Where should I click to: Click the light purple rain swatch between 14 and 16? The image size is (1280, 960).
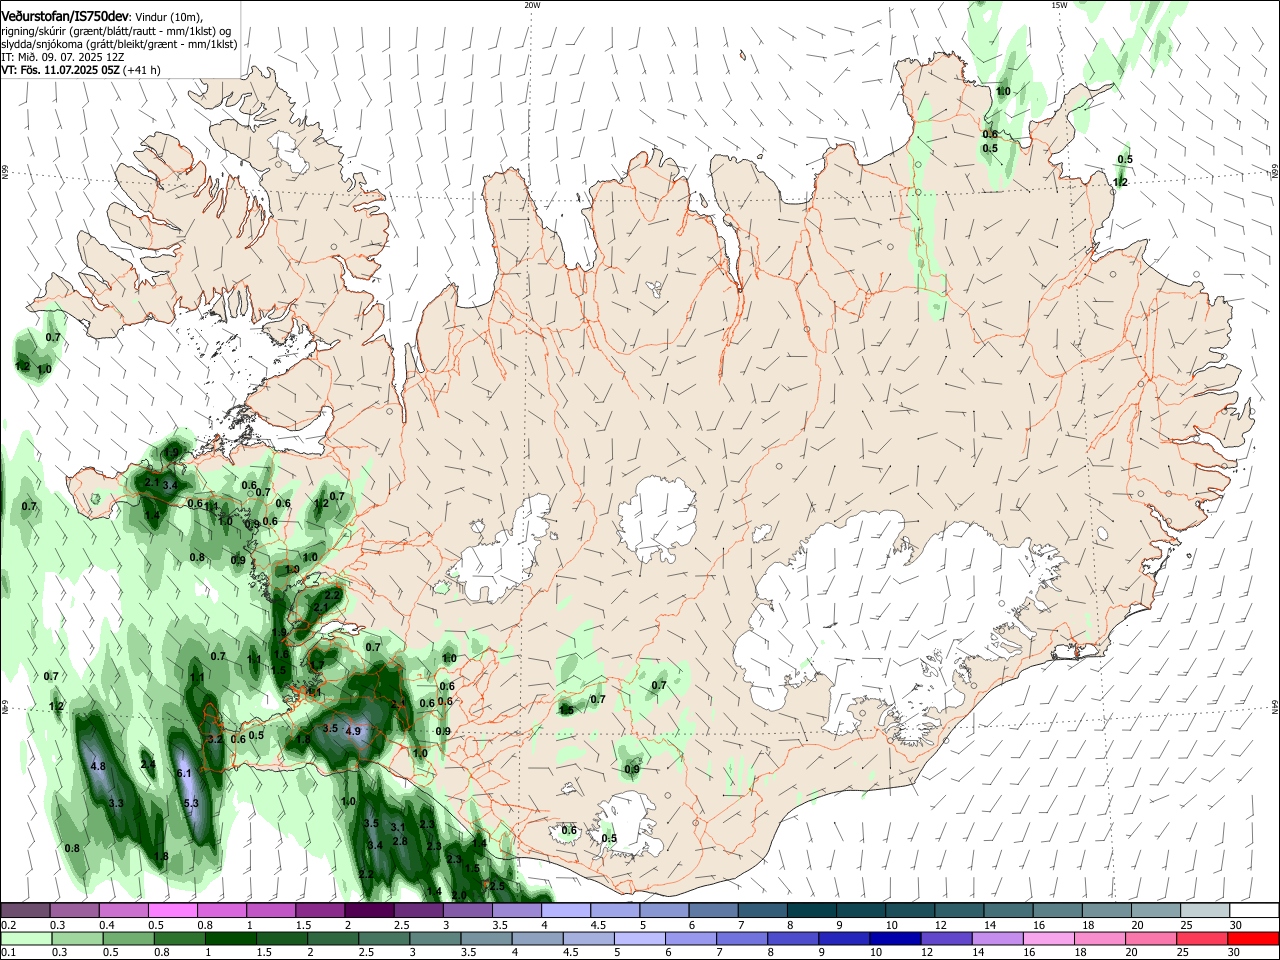pos(998,938)
